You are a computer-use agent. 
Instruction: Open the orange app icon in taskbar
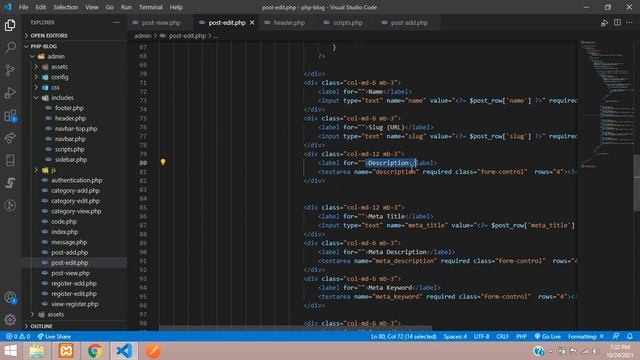[153, 351]
